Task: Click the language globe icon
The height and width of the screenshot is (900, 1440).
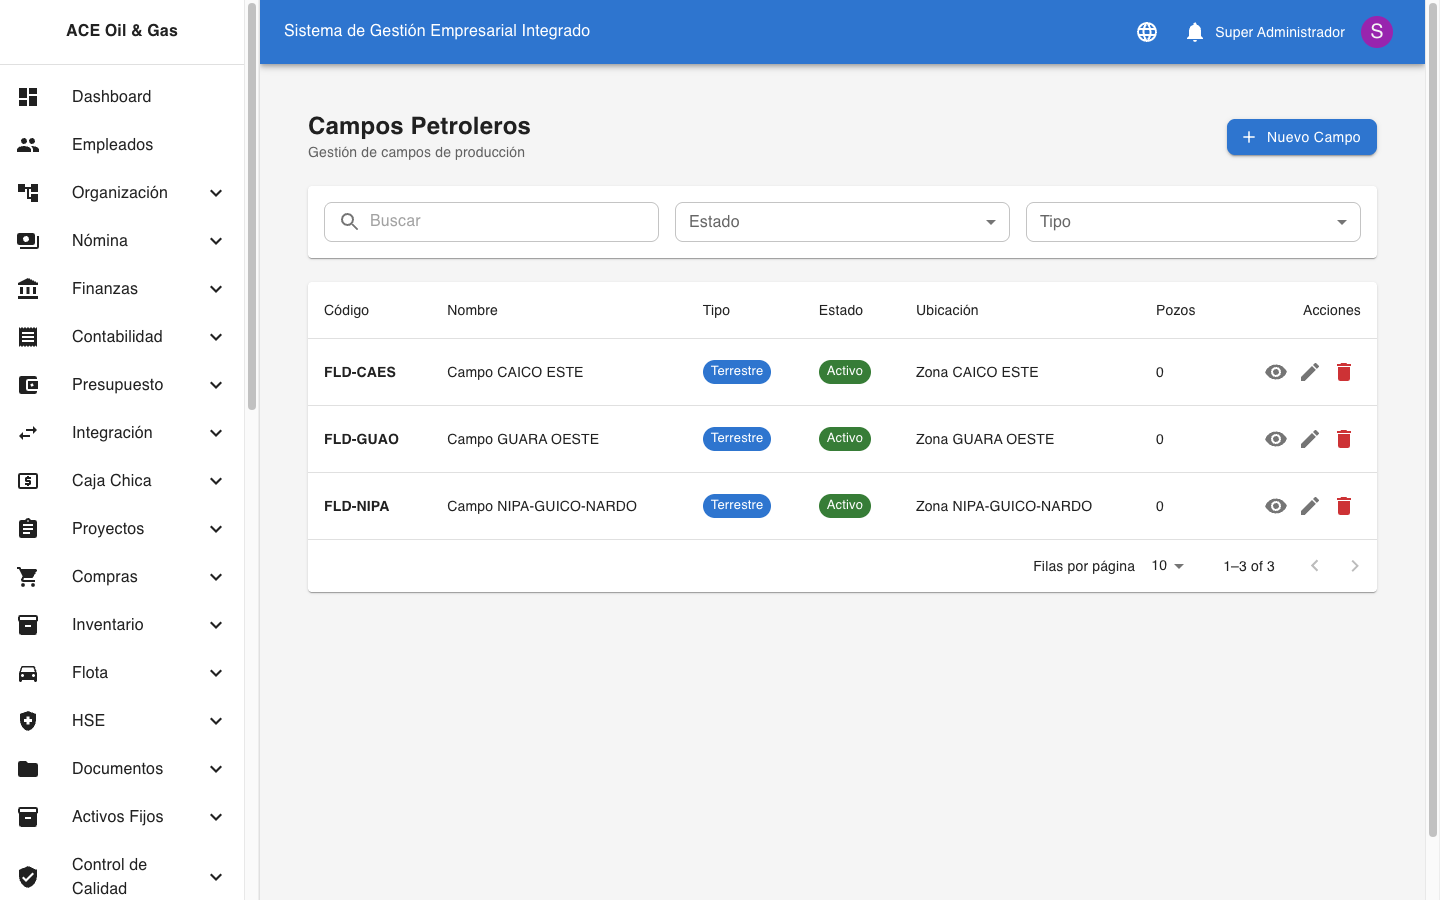Action: pyautogui.click(x=1147, y=32)
